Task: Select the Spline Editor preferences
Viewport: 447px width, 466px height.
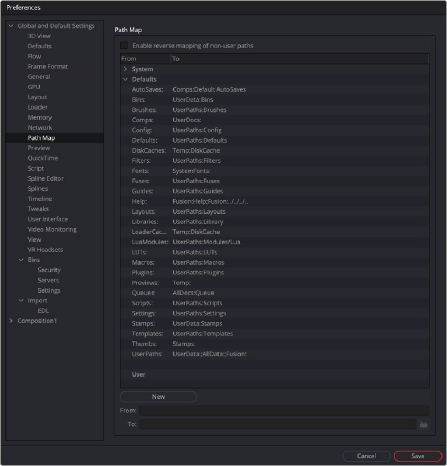Action: (x=46, y=178)
